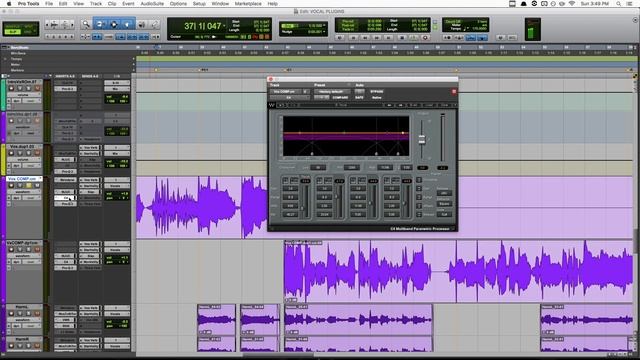Image resolution: width=640 pixels, height=360 pixels.
Task: Open the Edit window toolbar menu icon
Action: [636, 20]
